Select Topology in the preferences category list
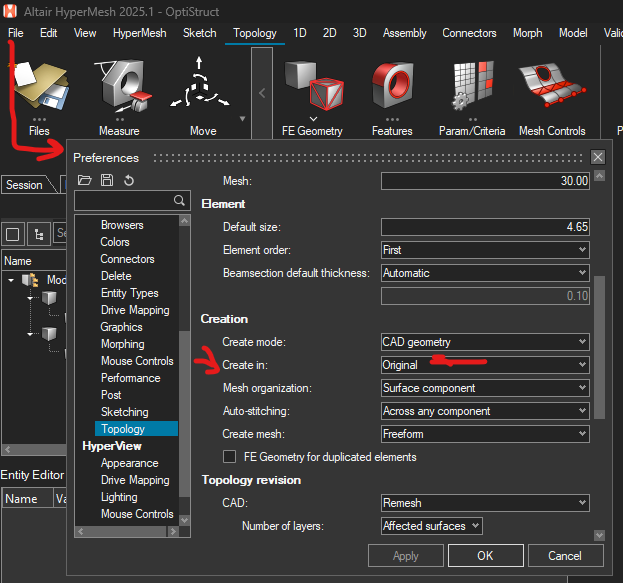 tap(136, 429)
